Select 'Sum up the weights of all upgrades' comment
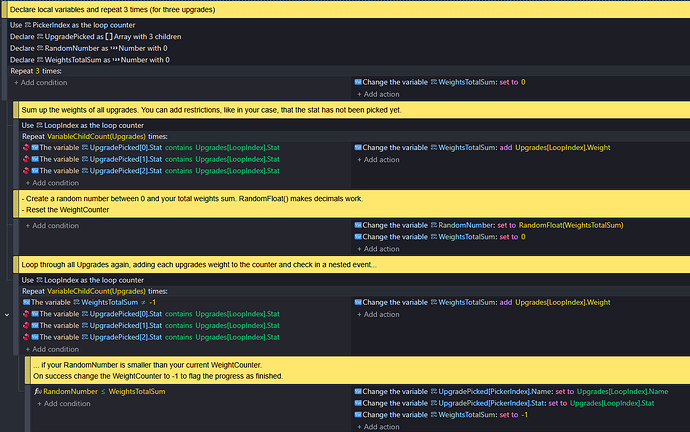Image resolution: width=690 pixels, height=432 pixels. 354,110
